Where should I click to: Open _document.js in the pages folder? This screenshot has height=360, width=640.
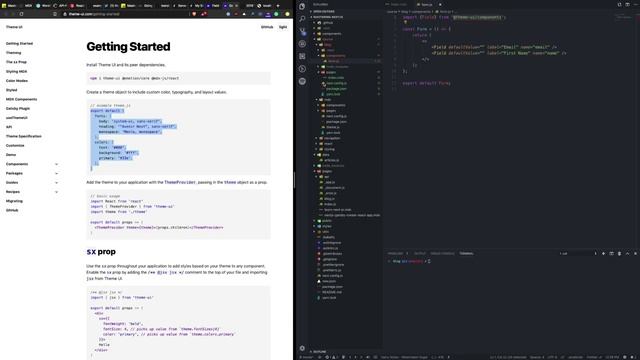(x=335, y=188)
